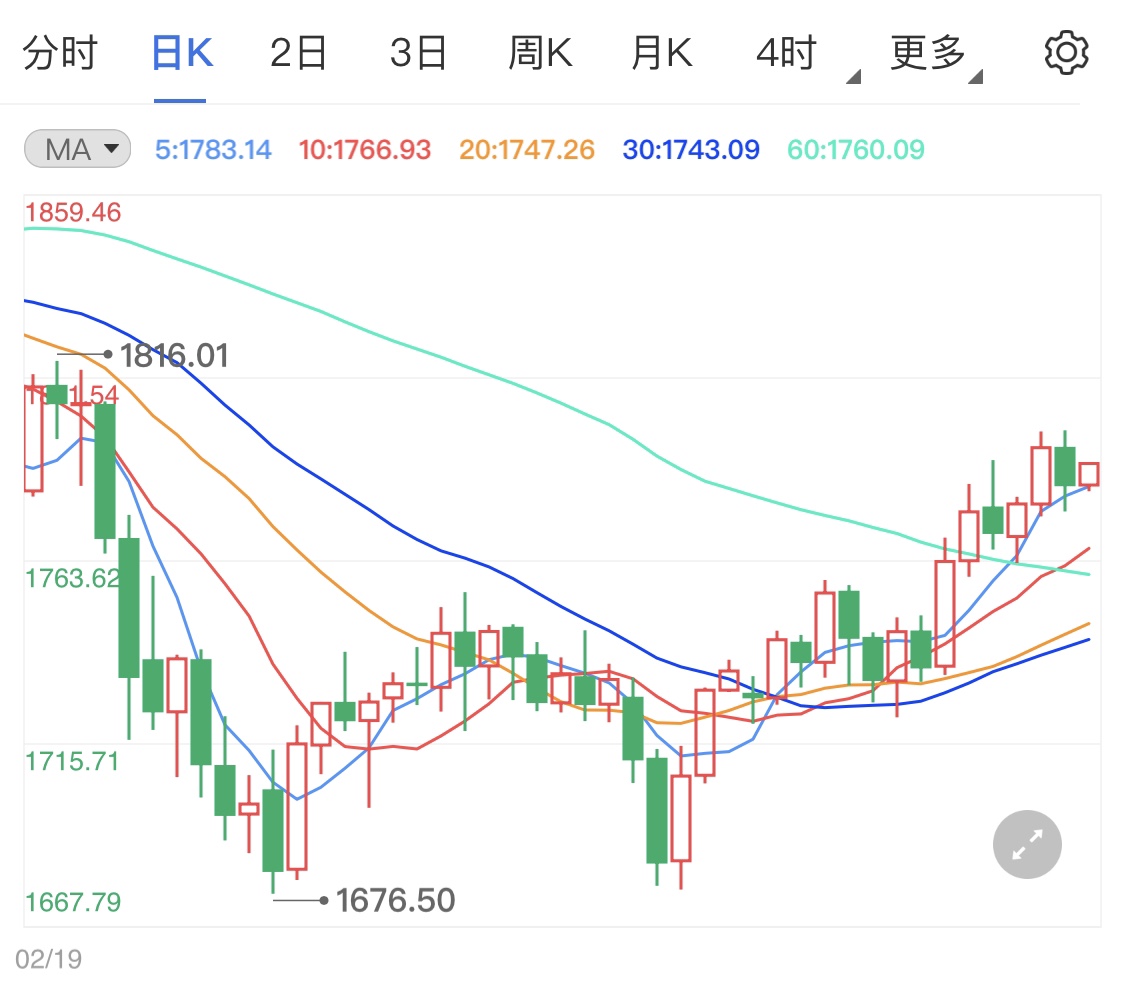This screenshot has width=1125, height=983.
Task: Click the low marker label 1676.50
Action: (395, 900)
